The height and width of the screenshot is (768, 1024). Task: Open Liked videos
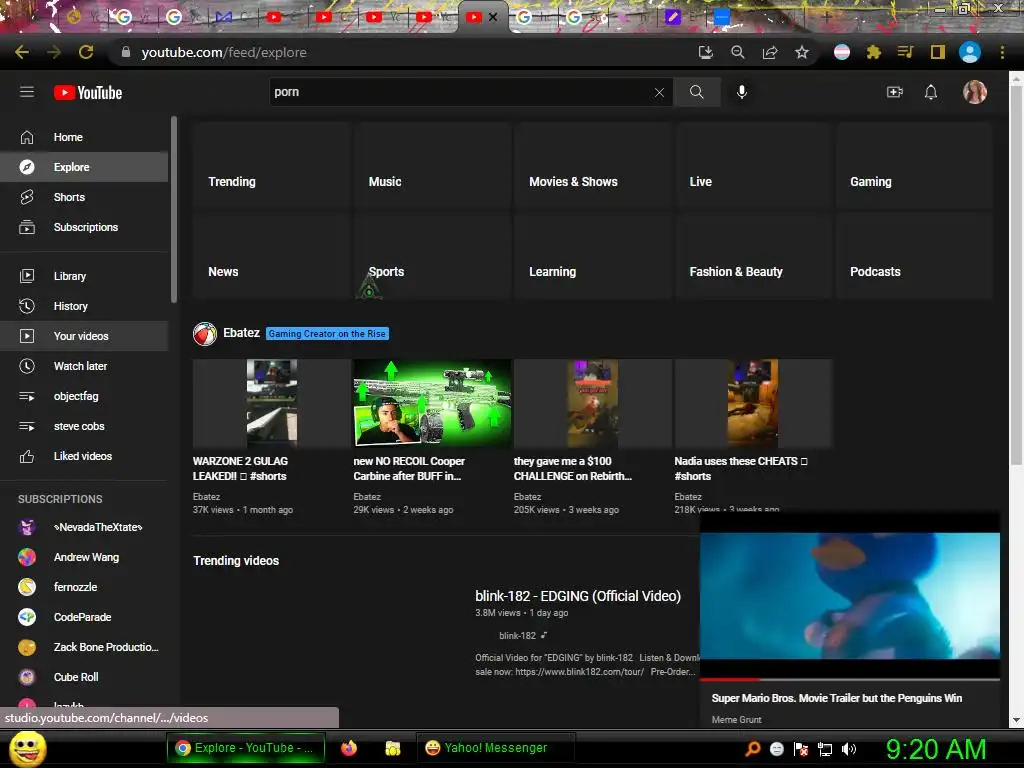pos(84,456)
